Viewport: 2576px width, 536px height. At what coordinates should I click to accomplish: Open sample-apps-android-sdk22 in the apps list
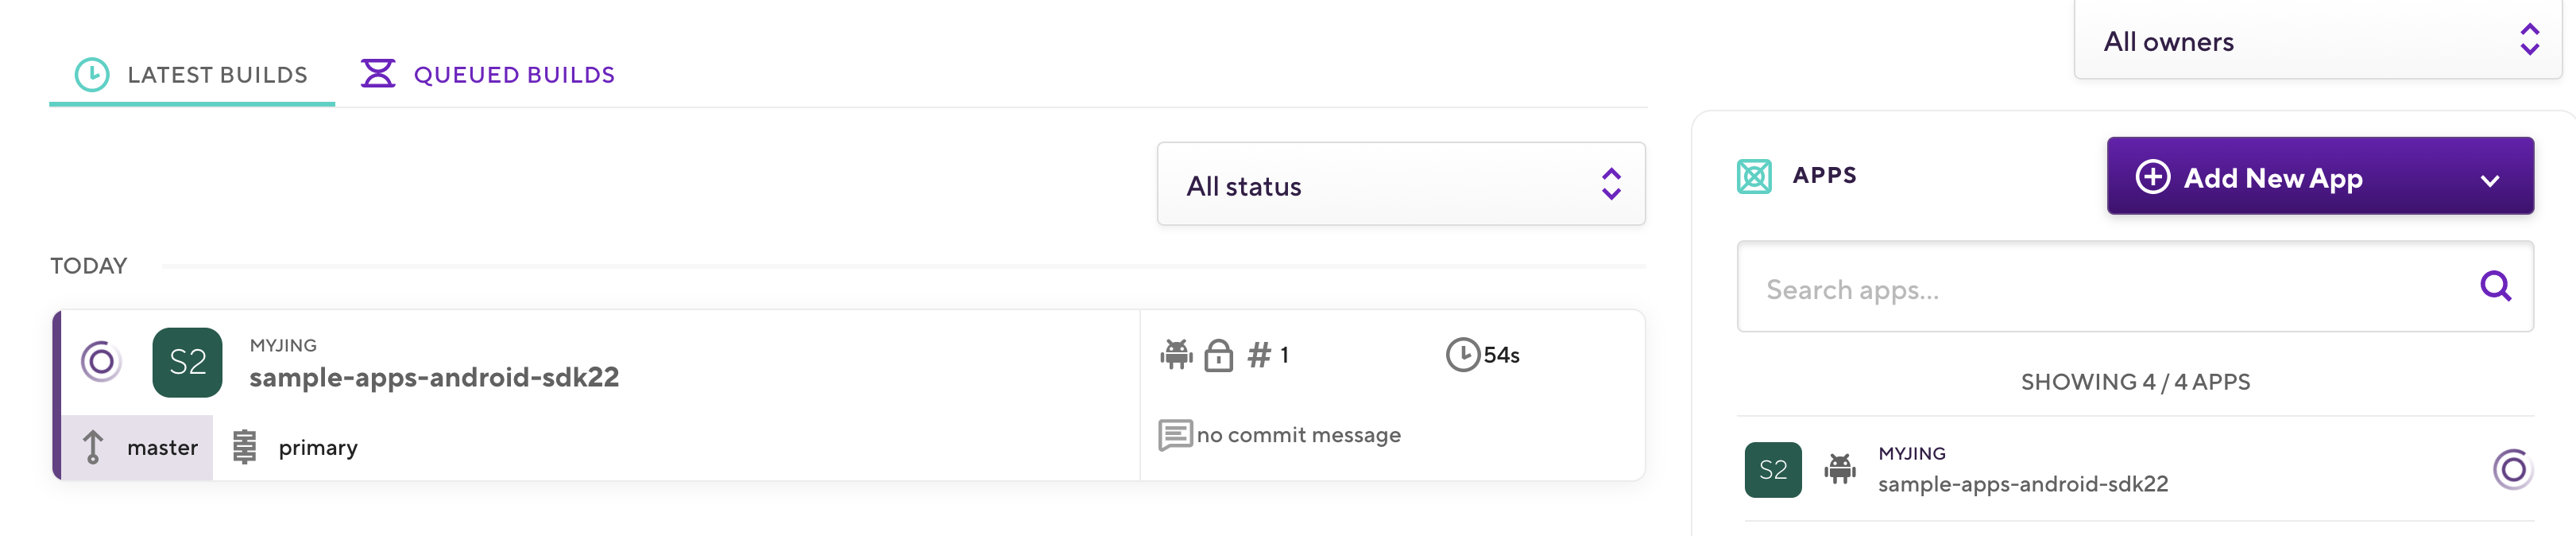pos(2022,484)
